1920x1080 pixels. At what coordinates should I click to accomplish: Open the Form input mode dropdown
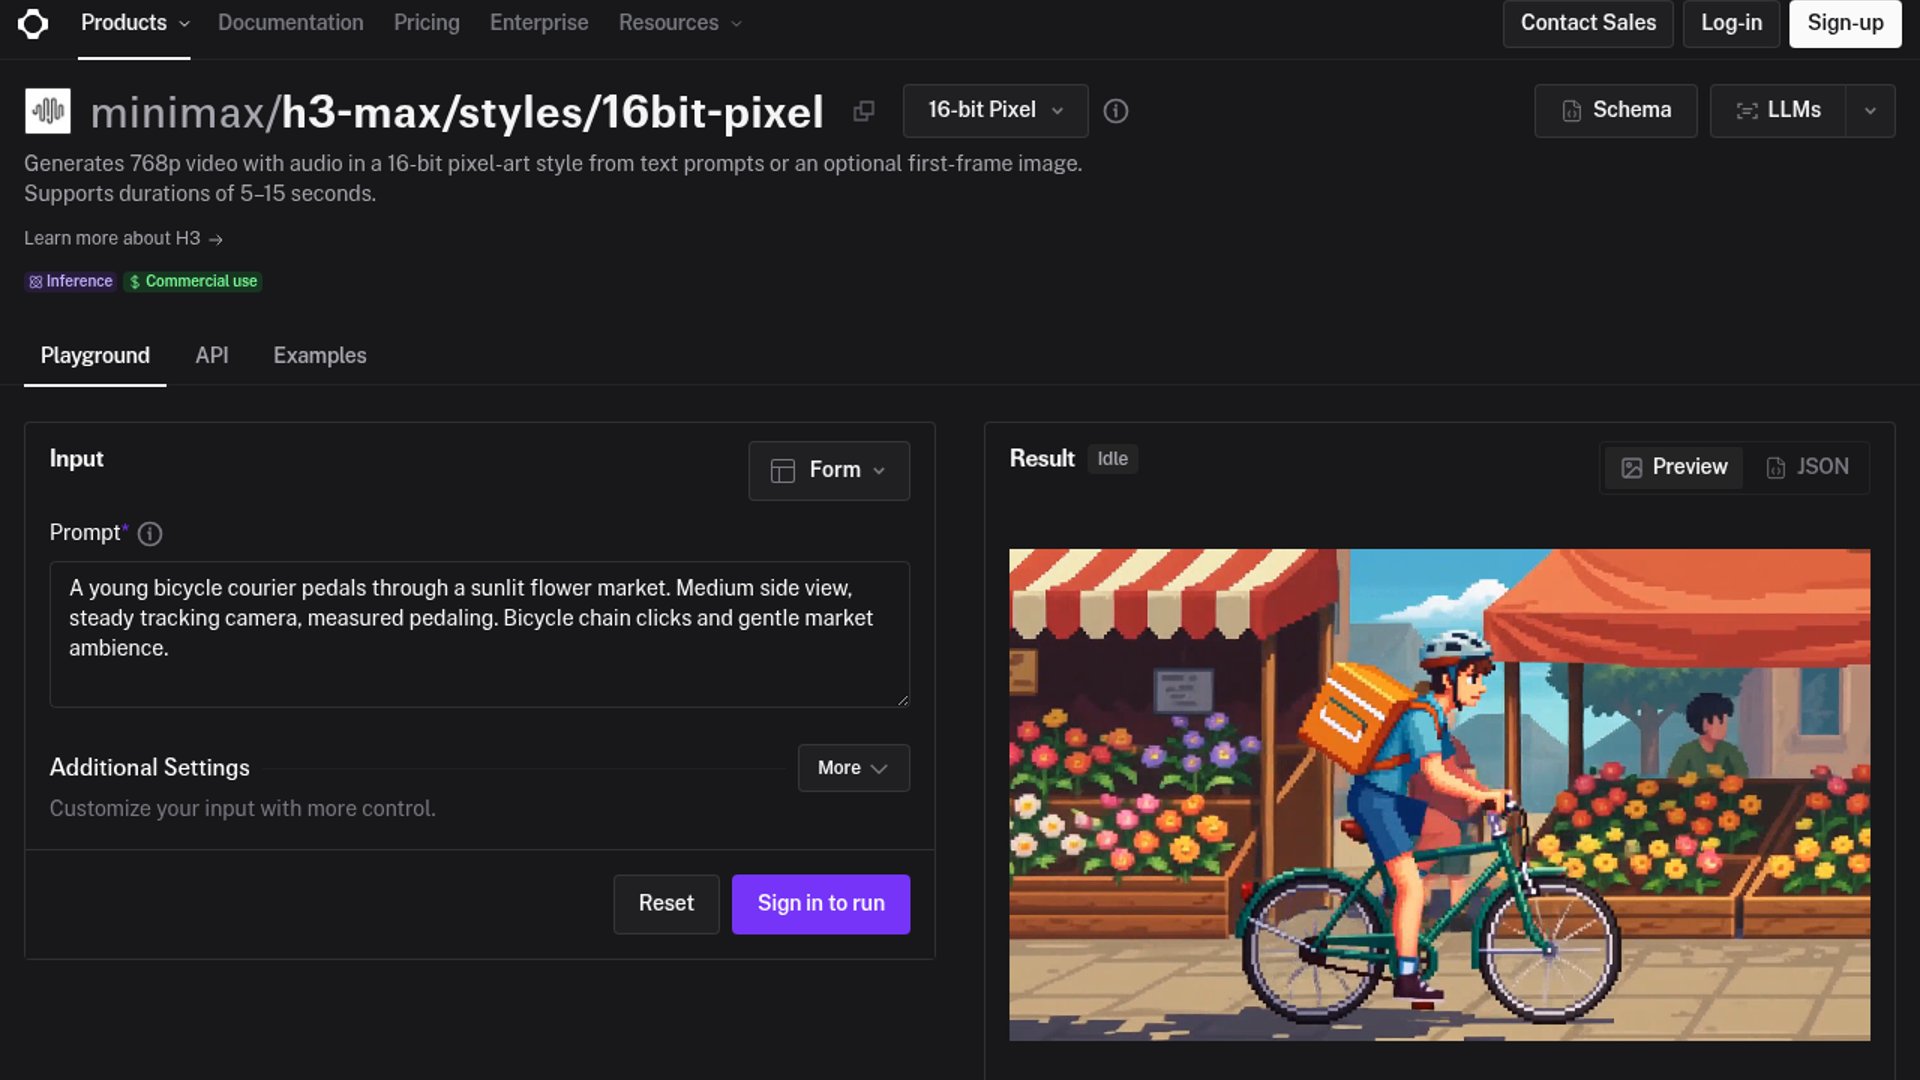point(828,470)
